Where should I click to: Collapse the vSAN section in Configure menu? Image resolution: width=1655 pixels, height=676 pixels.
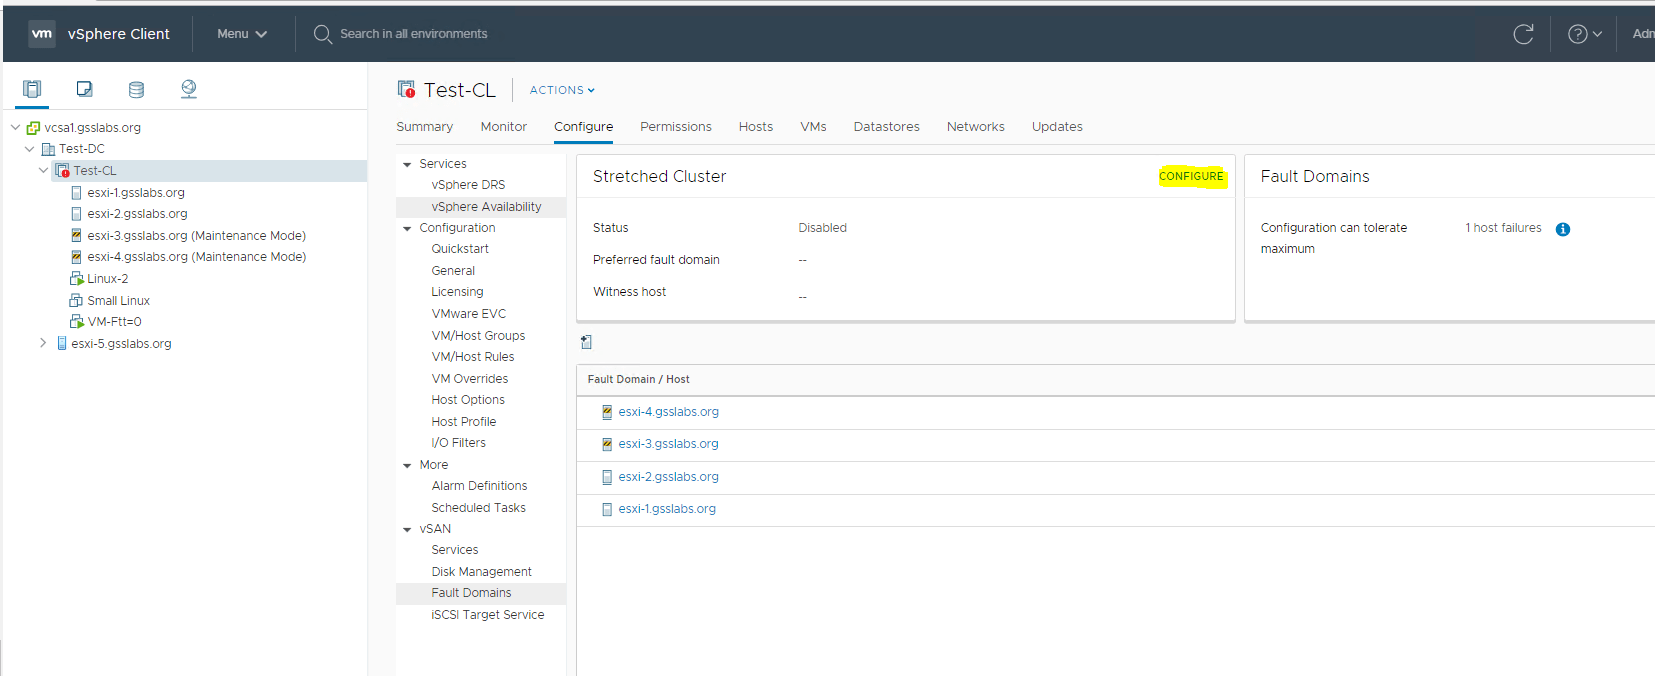(x=407, y=529)
